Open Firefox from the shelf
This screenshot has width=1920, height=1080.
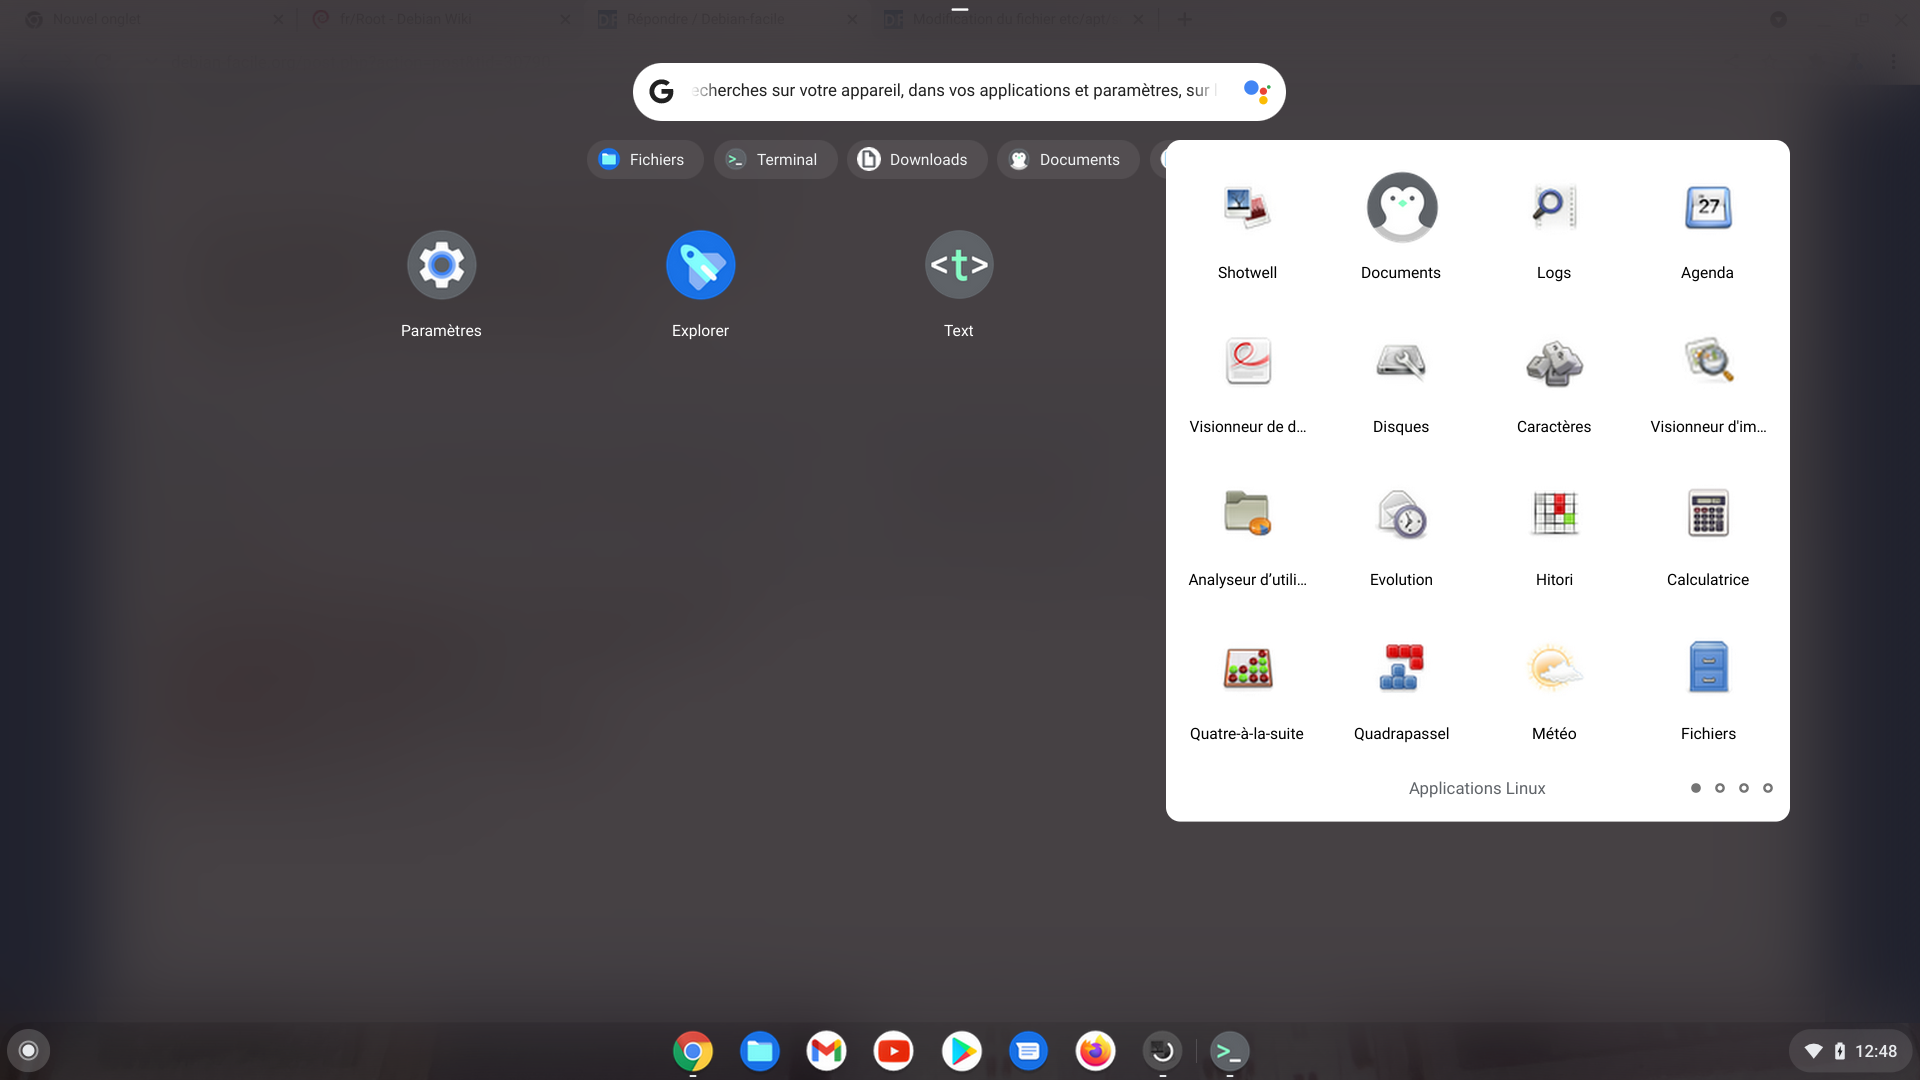tap(1095, 1051)
